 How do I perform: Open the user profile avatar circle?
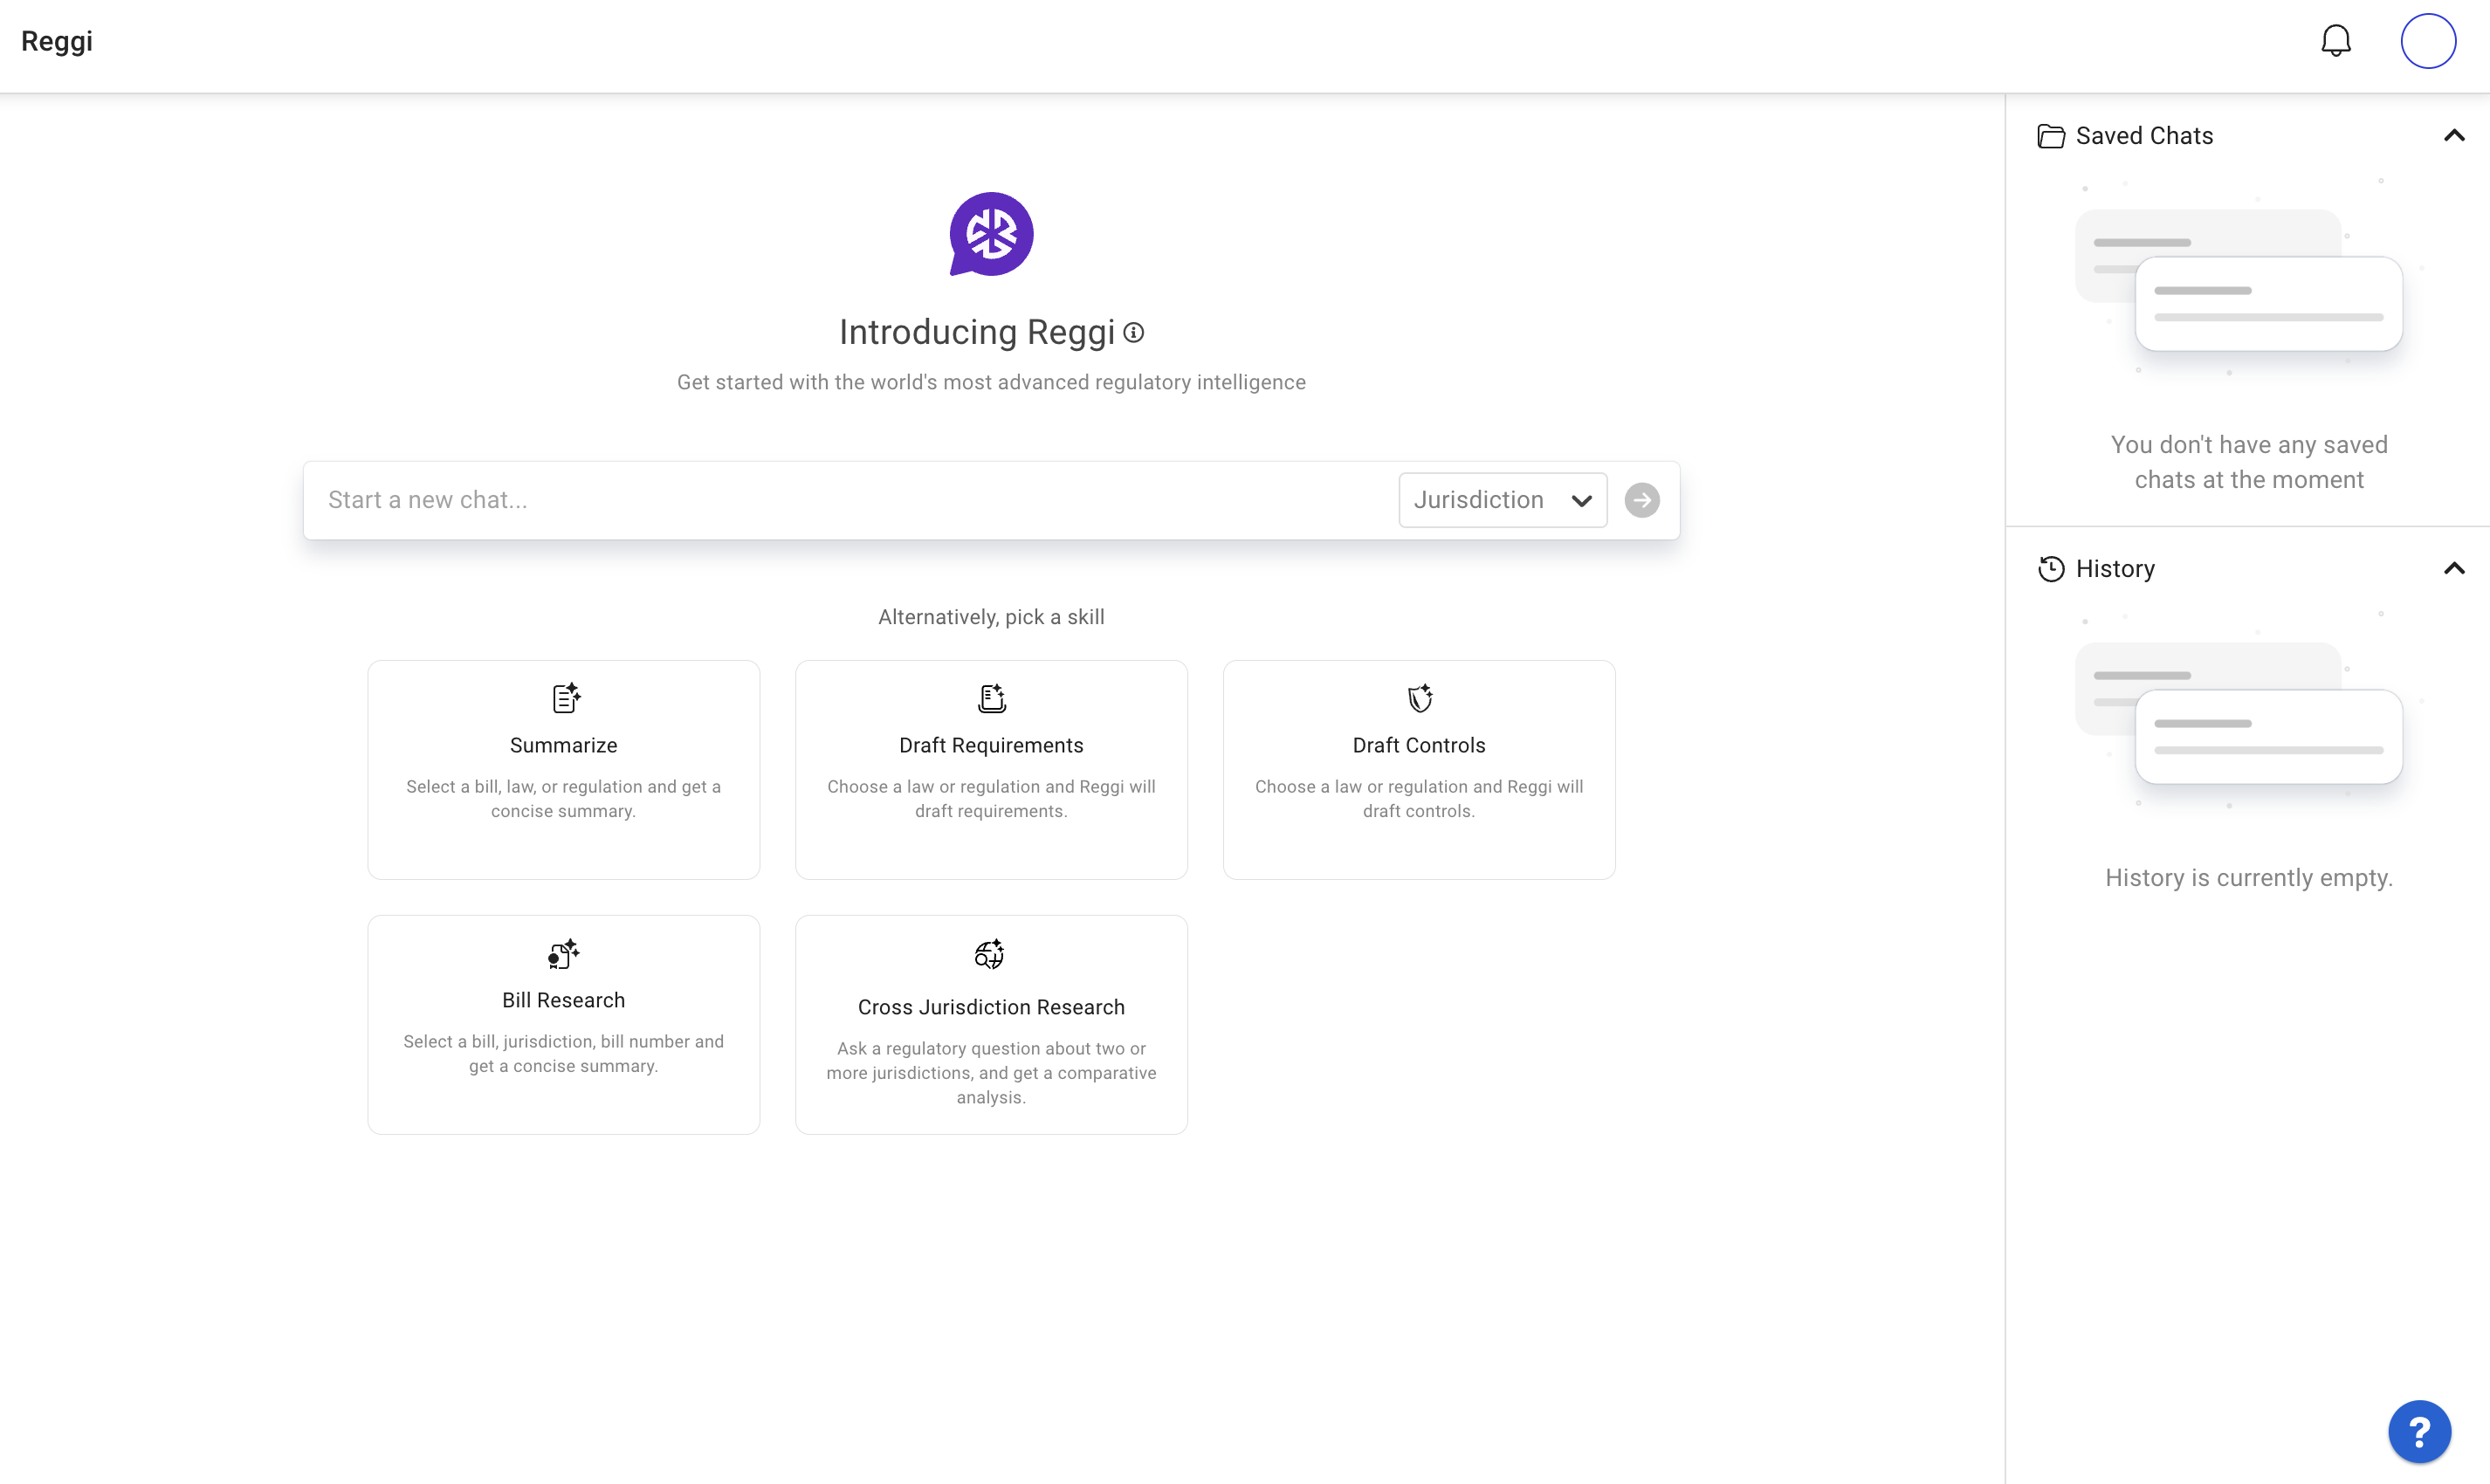tap(2427, 41)
